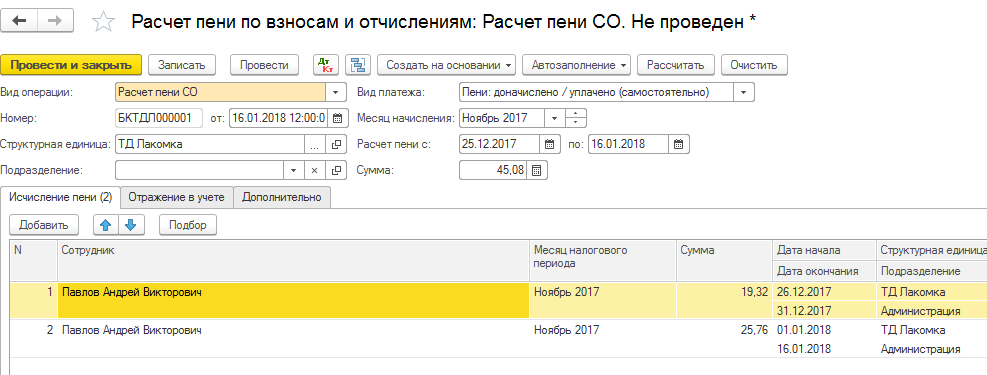Click Провести и закрыть button
The height and width of the screenshot is (375, 987).
[70, 65]
